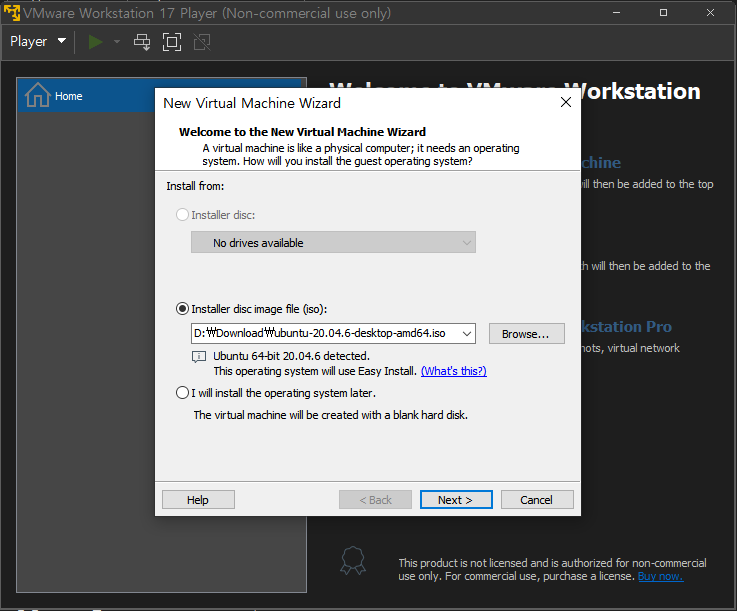Choose I will install the operating system later
The image size is (737, 611).
[182, 392]
